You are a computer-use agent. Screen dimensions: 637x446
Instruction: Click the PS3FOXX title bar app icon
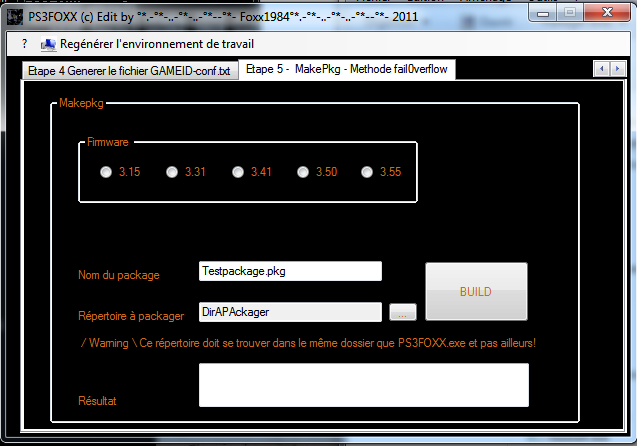coord(15,17)
